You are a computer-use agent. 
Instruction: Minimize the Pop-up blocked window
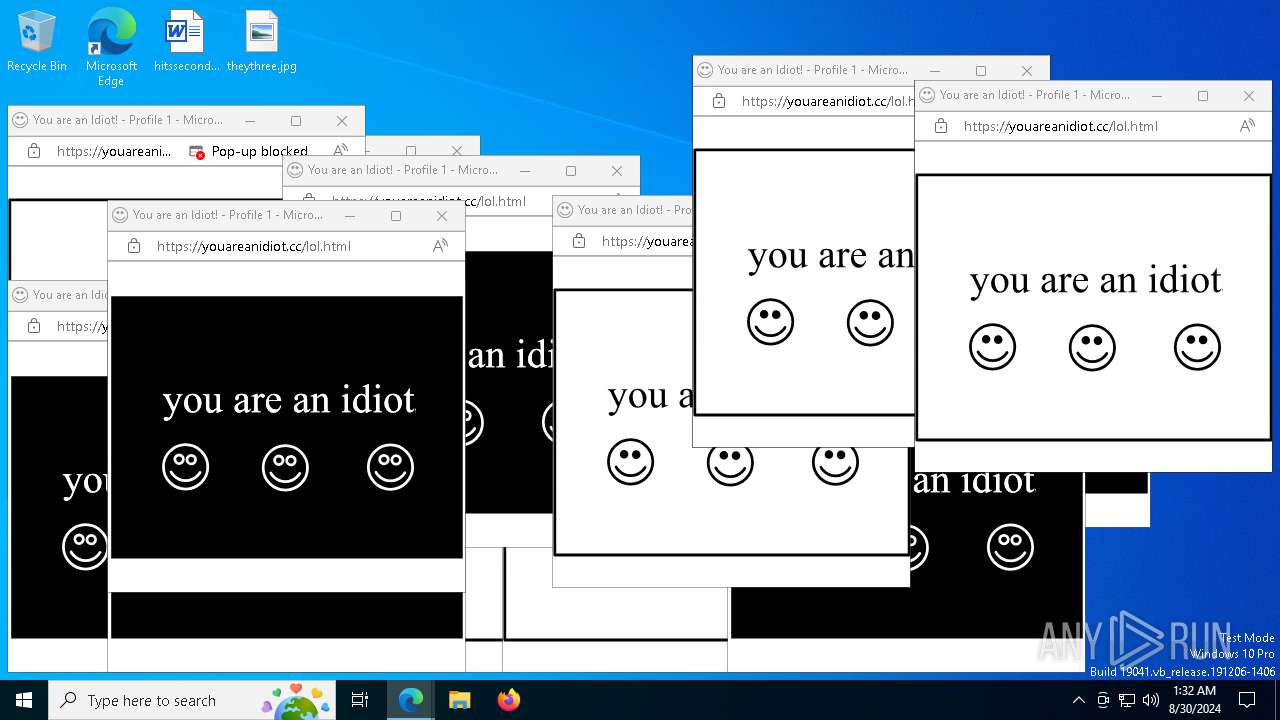(x=250, y=121)
